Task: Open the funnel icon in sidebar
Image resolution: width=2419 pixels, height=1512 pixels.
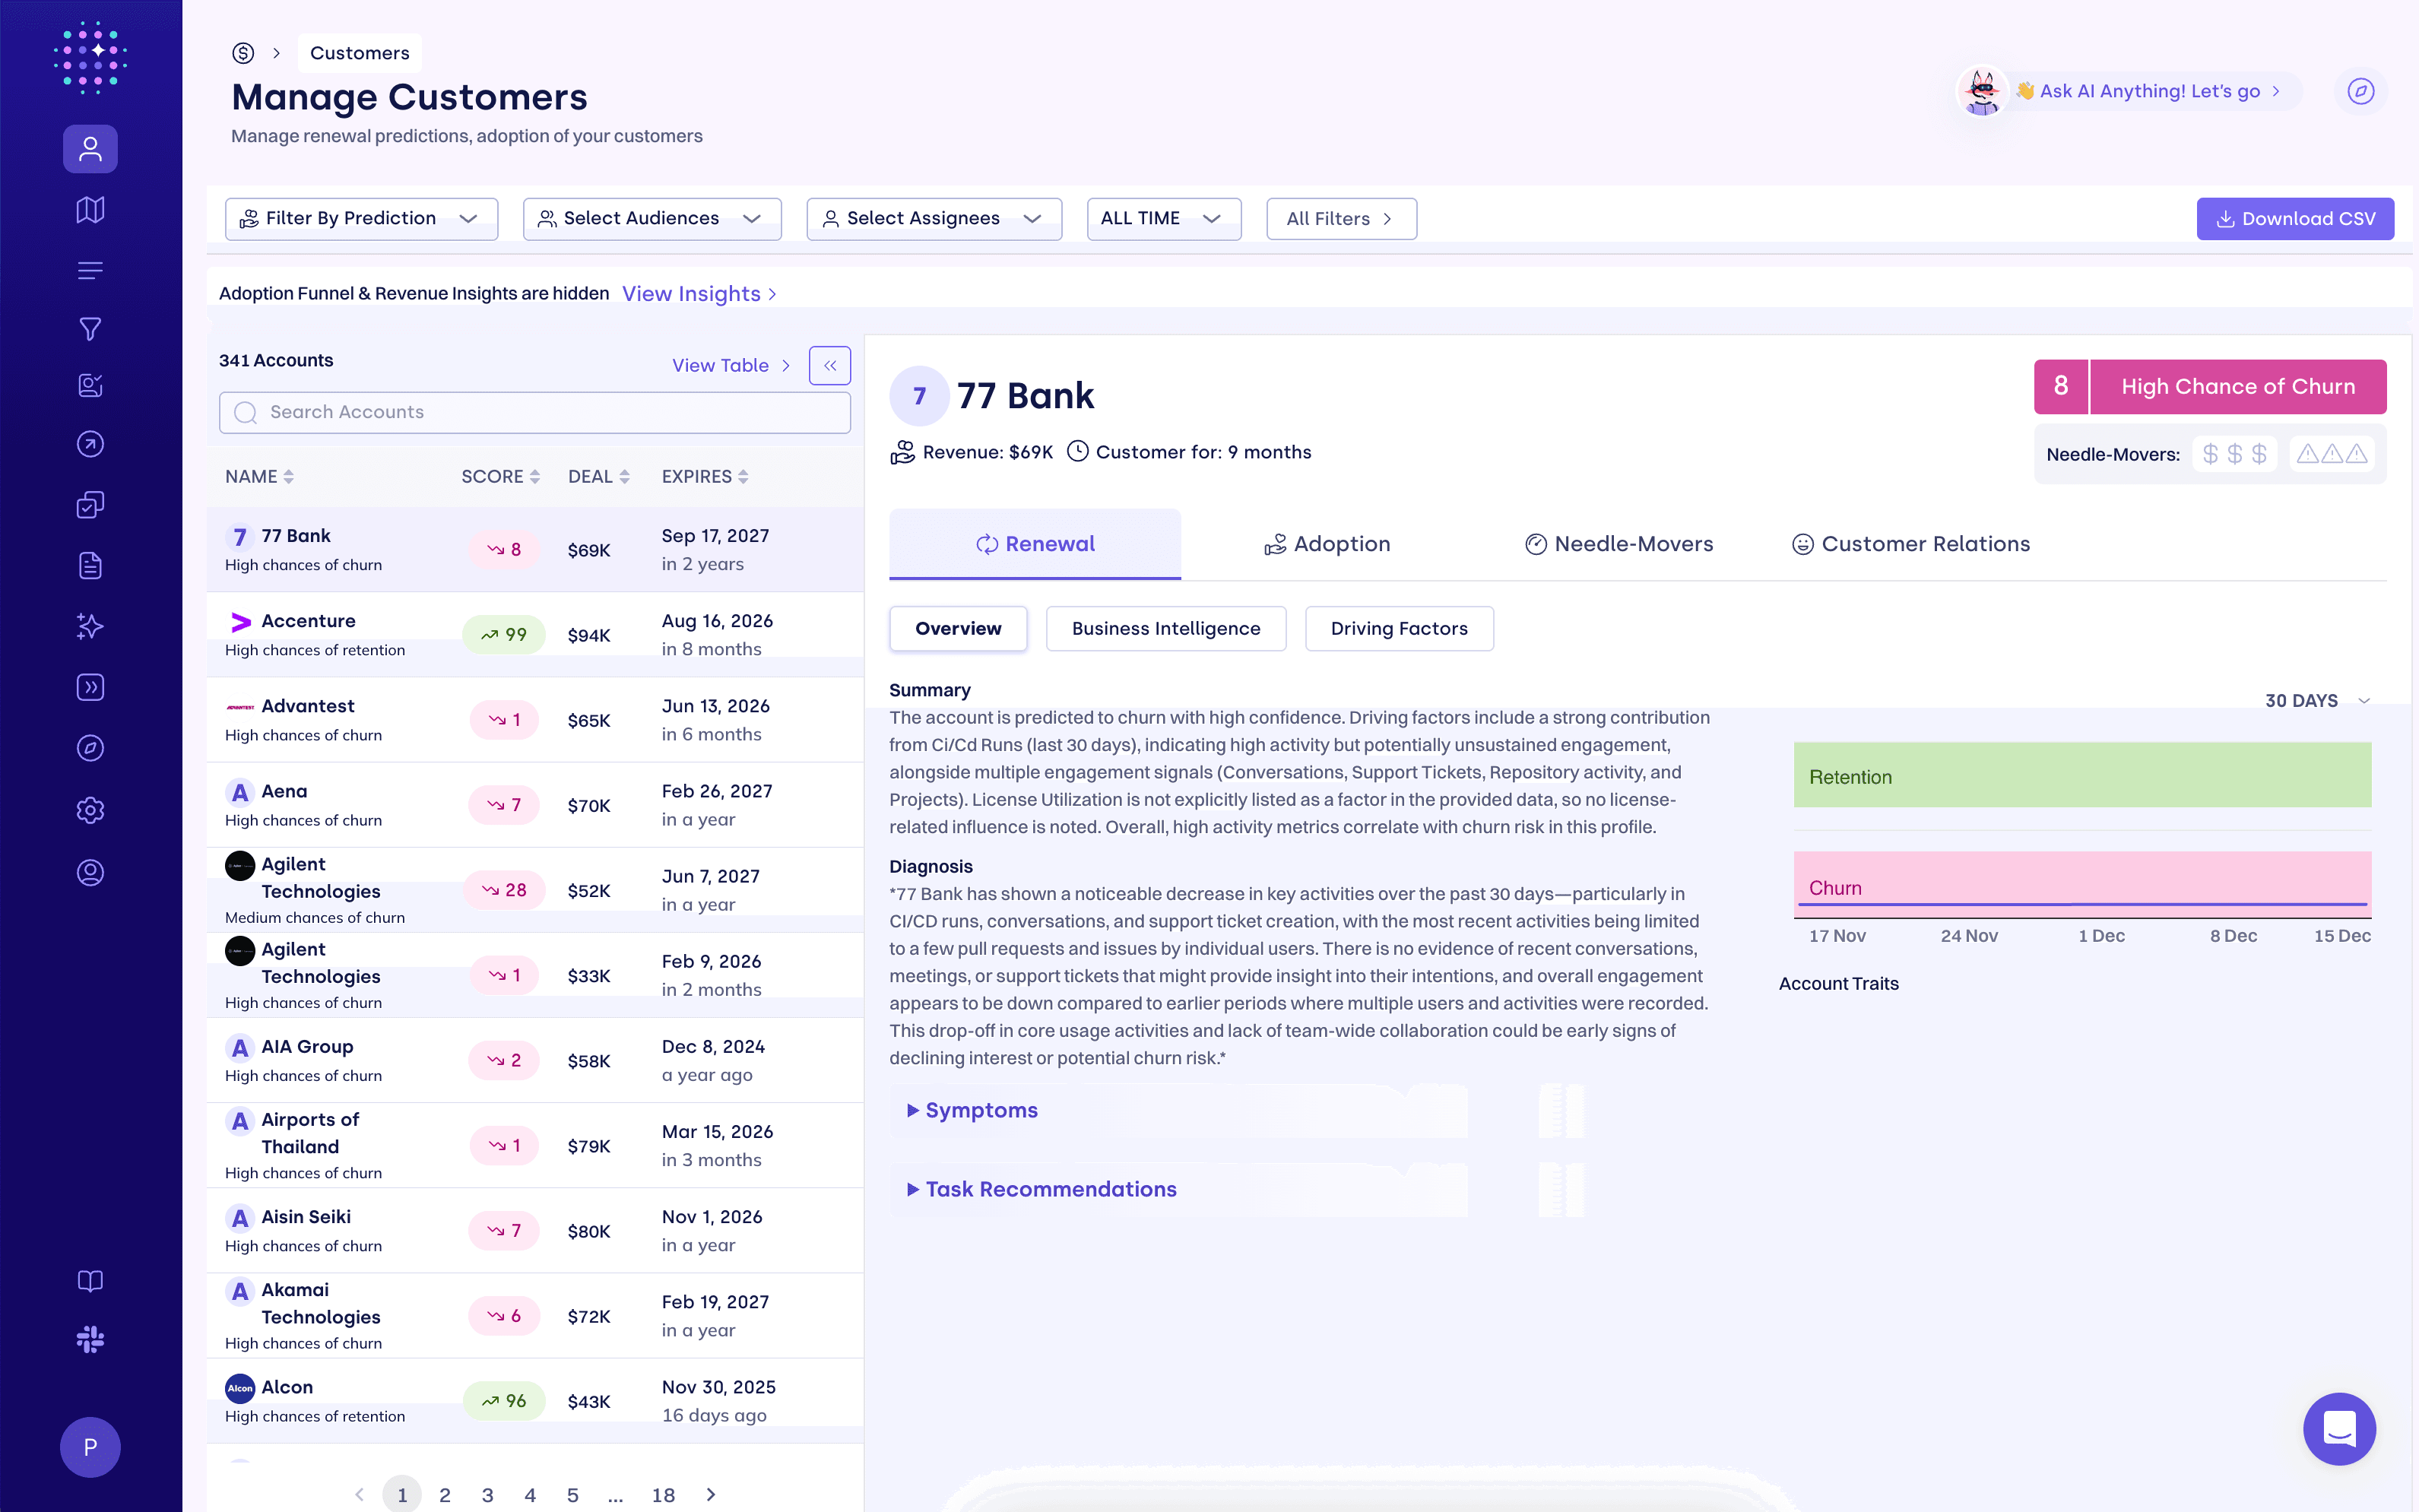Action: click(x=90, y=328)
